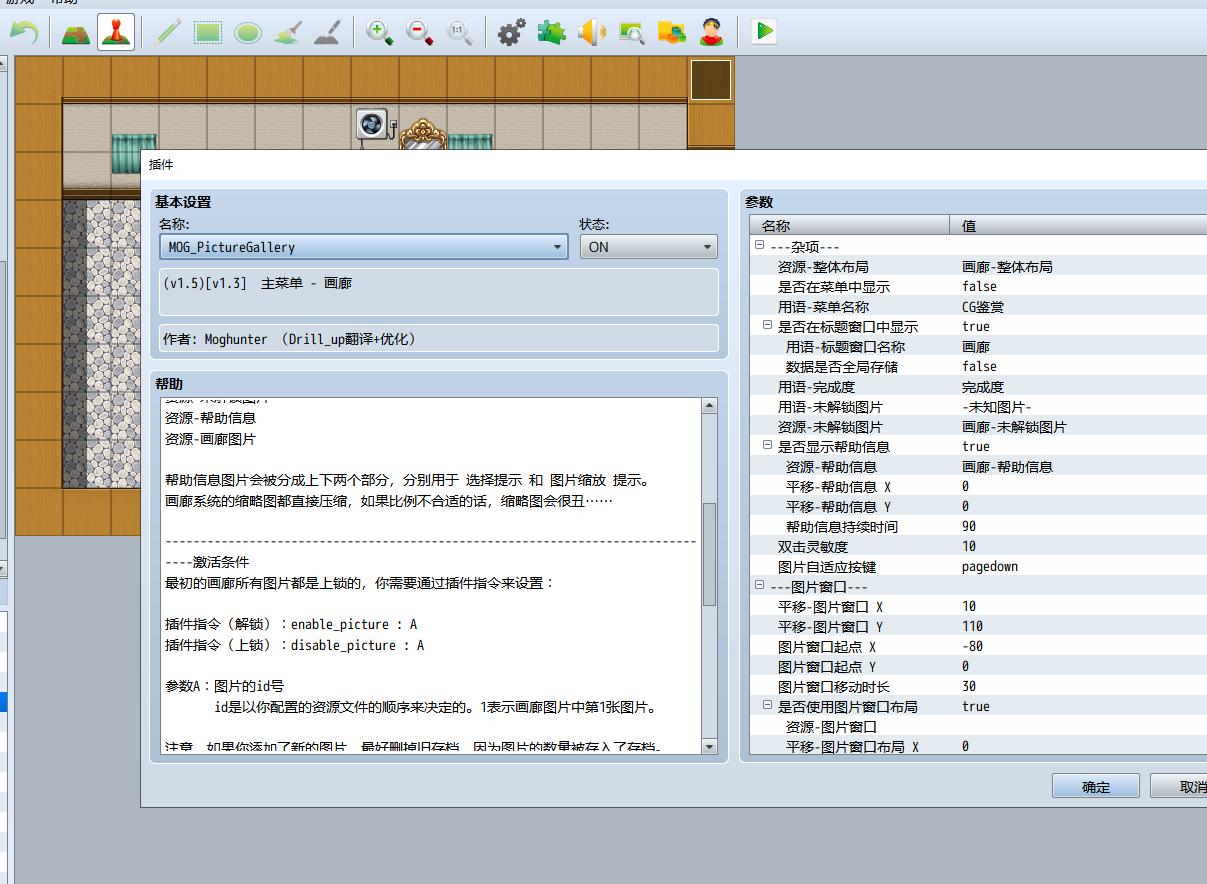
Task: Open the plugin manager puzzle icon
Action: tap(551, 32)
